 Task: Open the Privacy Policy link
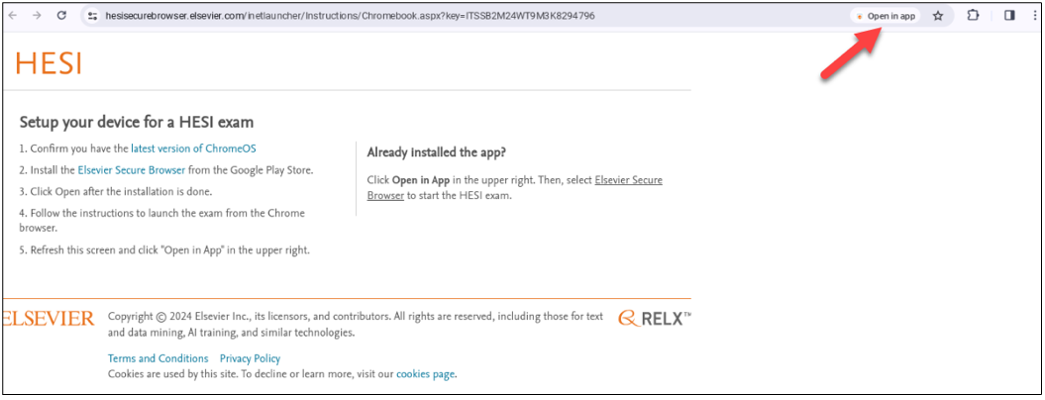click(249, 358)
